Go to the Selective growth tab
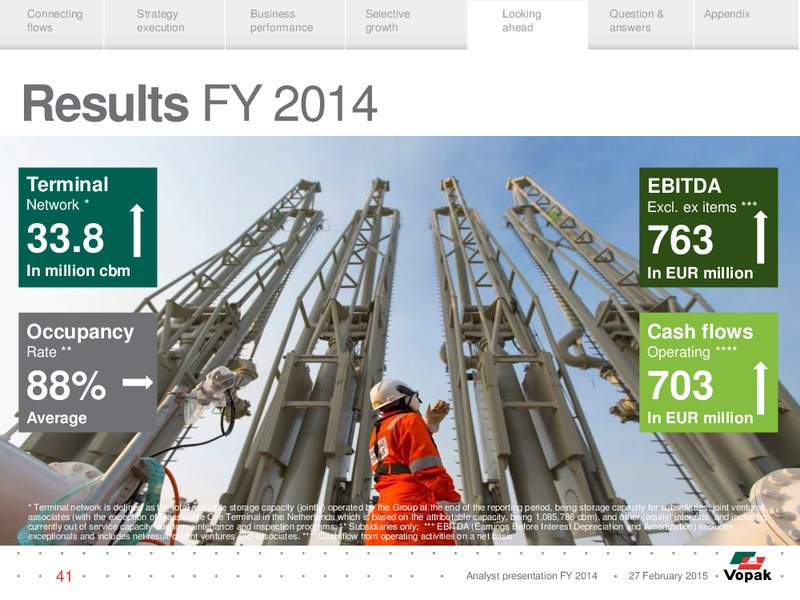 (407, 24)
